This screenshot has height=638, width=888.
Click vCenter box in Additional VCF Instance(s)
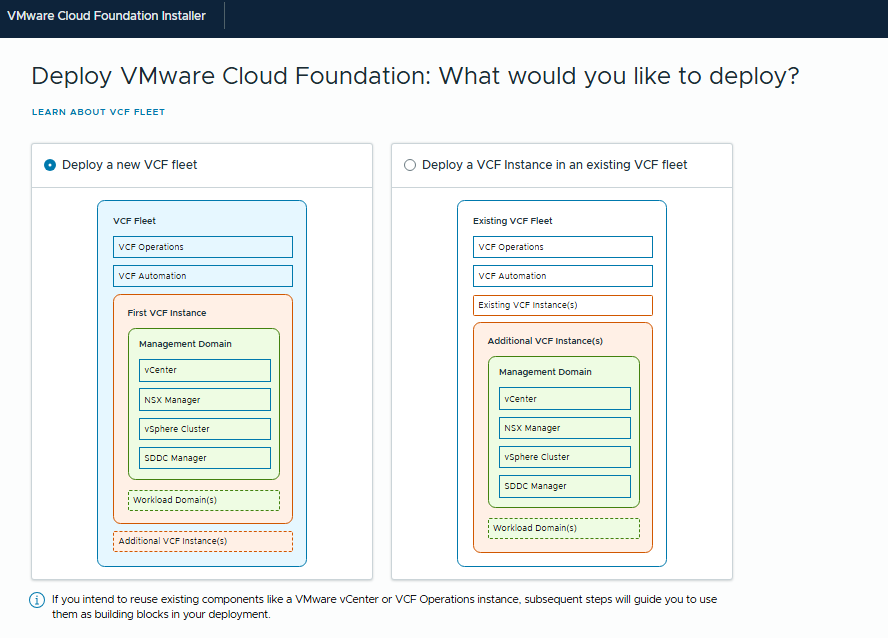[565, 399]
